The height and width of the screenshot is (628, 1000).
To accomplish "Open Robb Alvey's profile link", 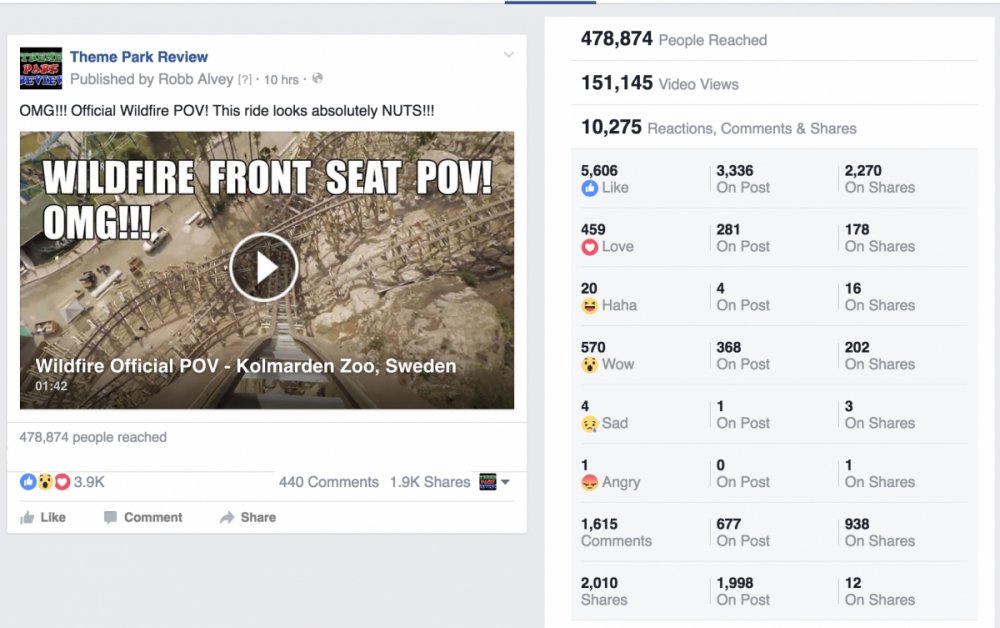I will point(195,79).
